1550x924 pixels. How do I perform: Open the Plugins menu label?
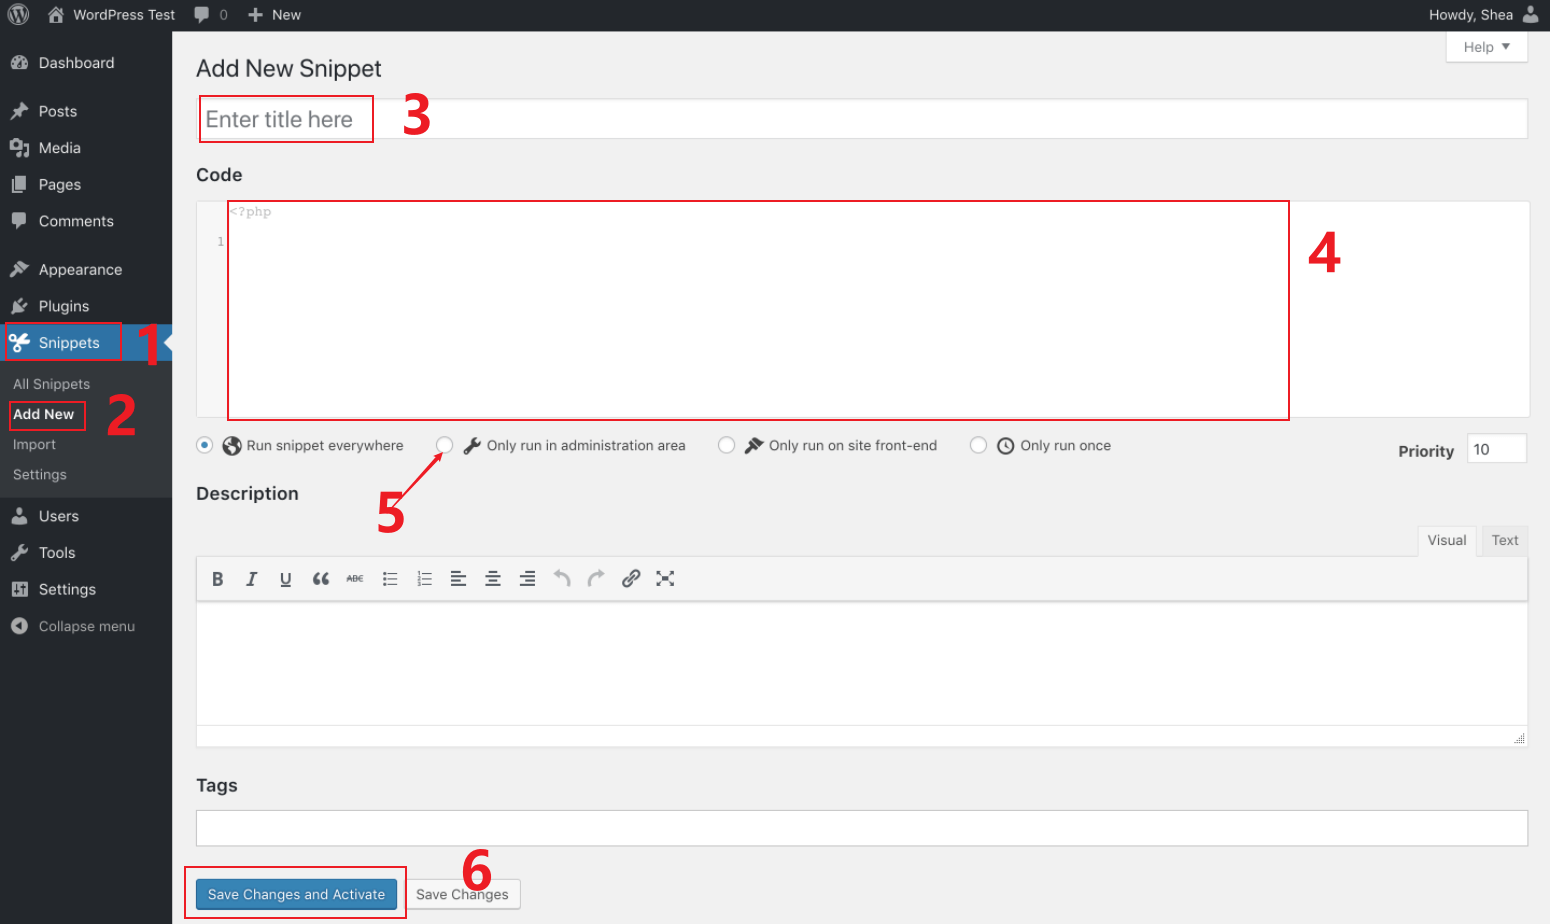[x=64, y=306]
